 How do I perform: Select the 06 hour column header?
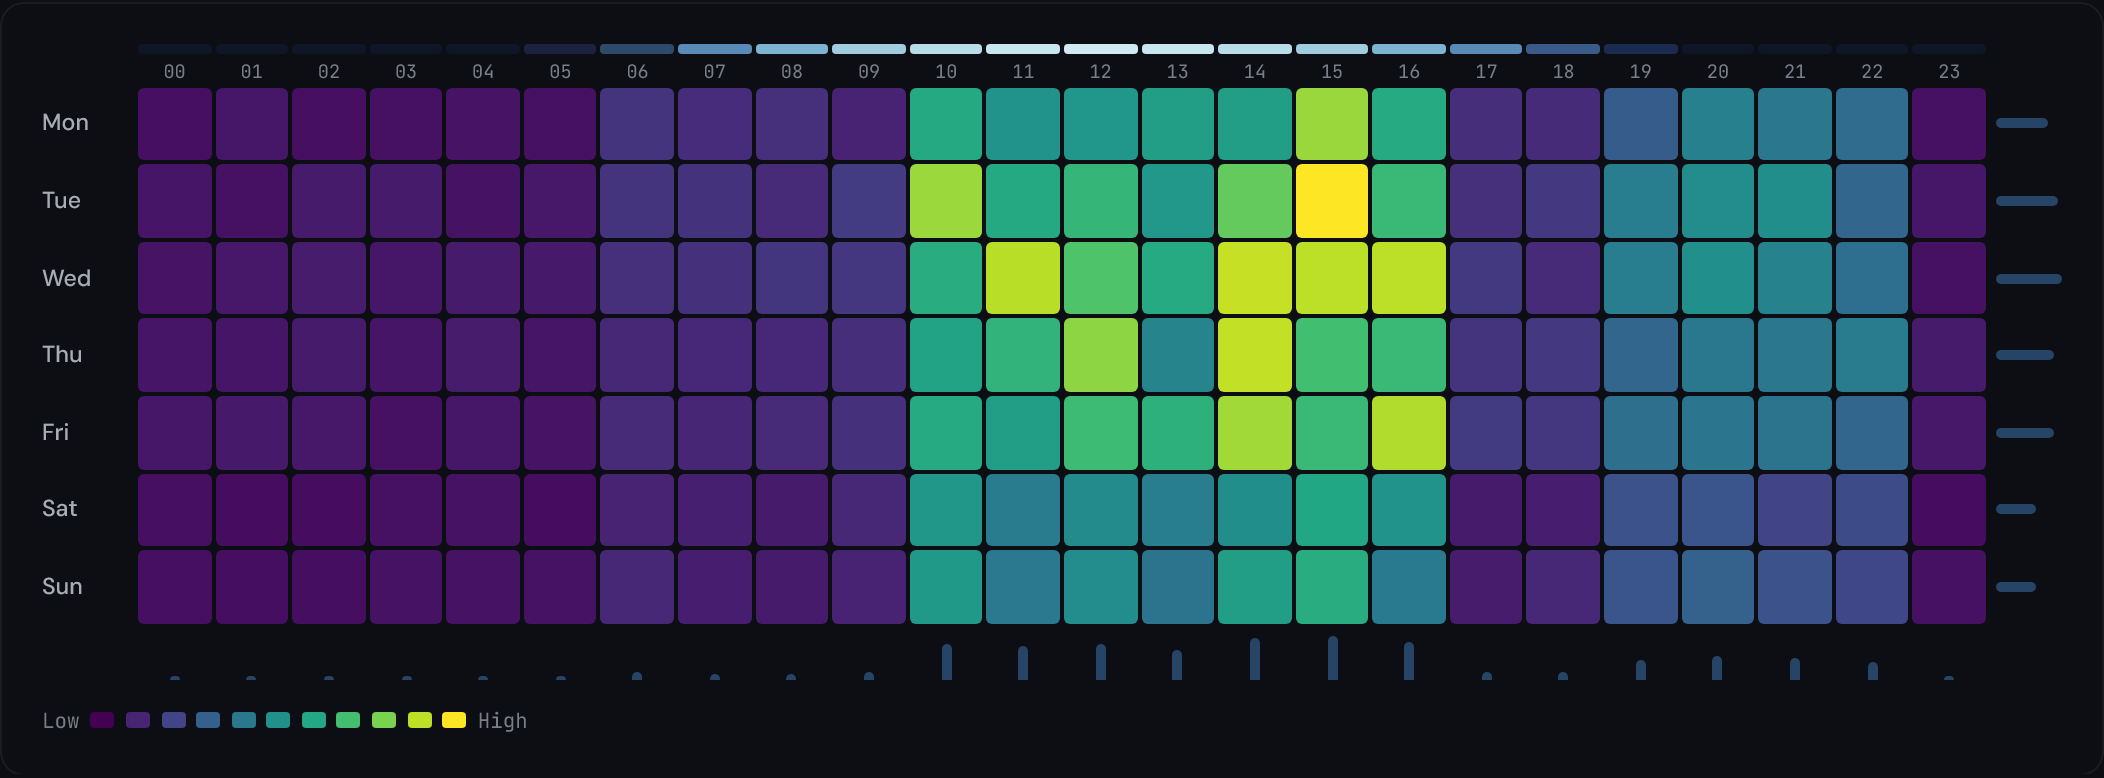coord(637,72)
